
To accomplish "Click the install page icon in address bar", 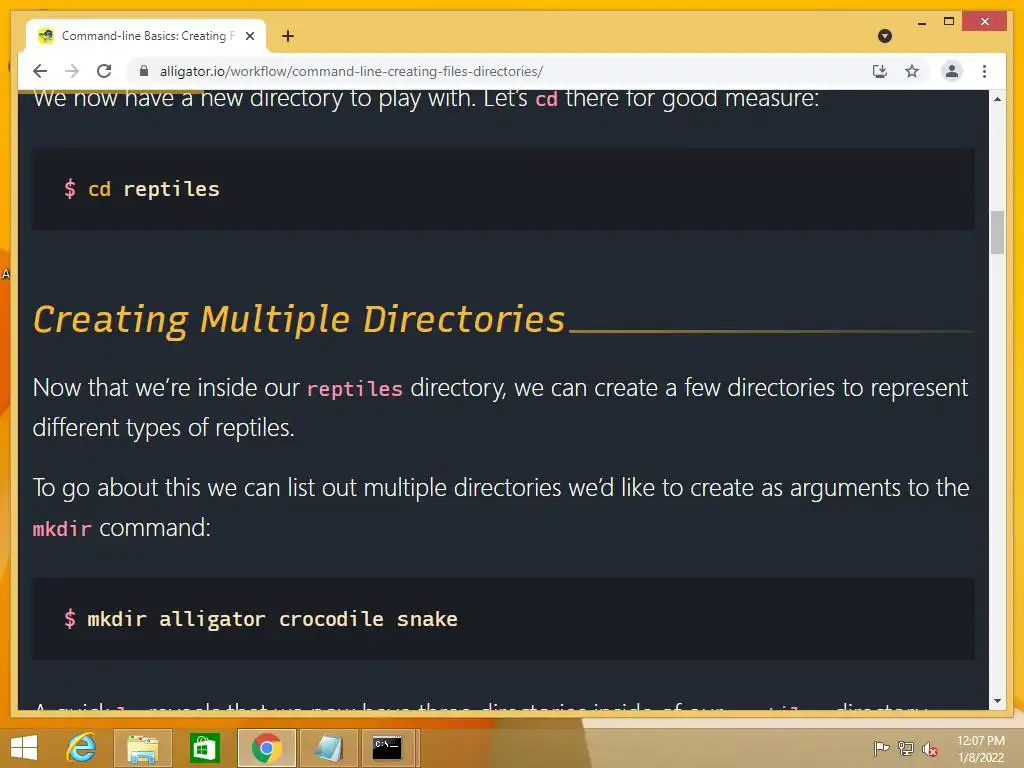I will pos(880,71).
